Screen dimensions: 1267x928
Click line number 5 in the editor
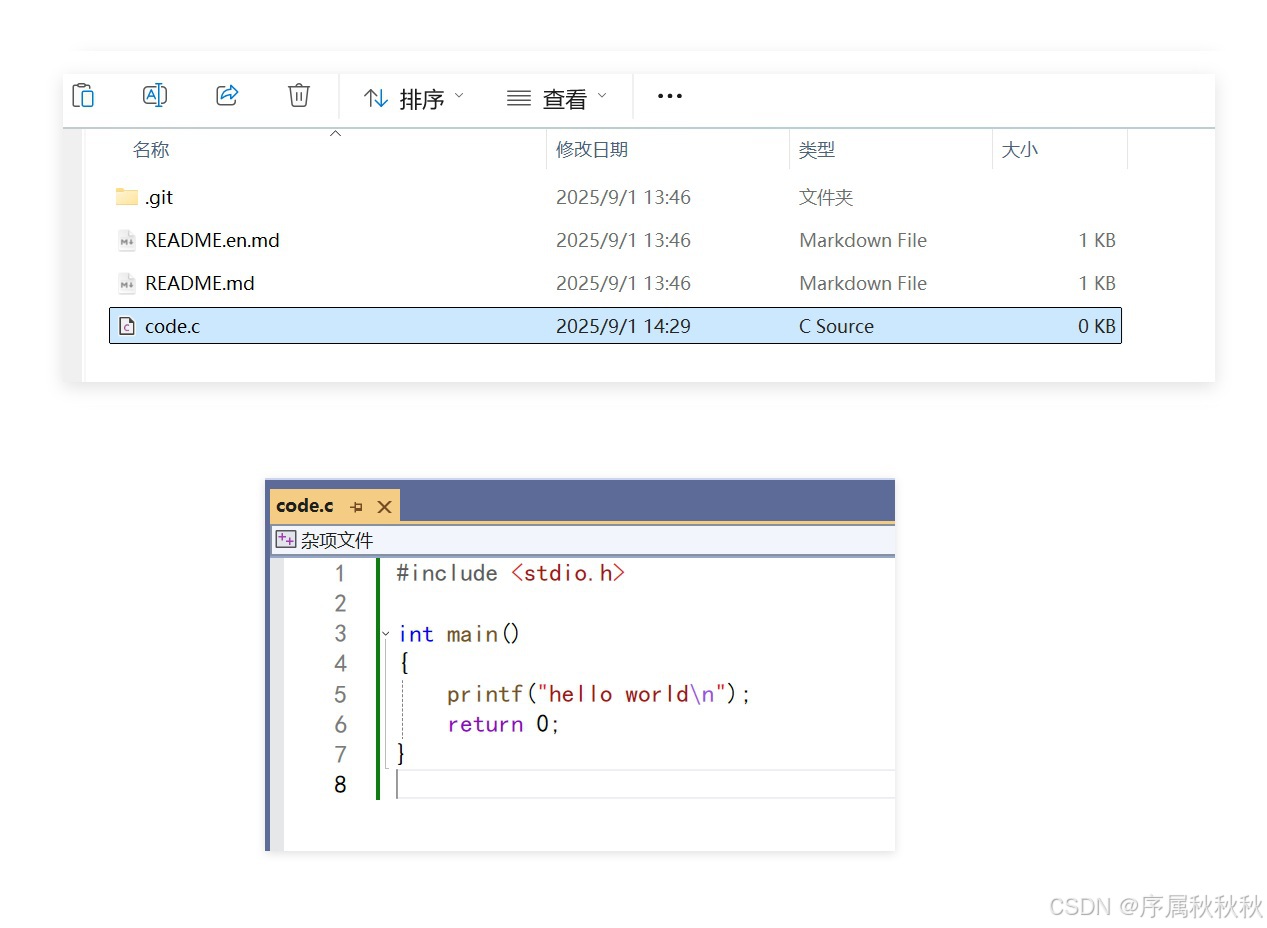click(340, 694)
